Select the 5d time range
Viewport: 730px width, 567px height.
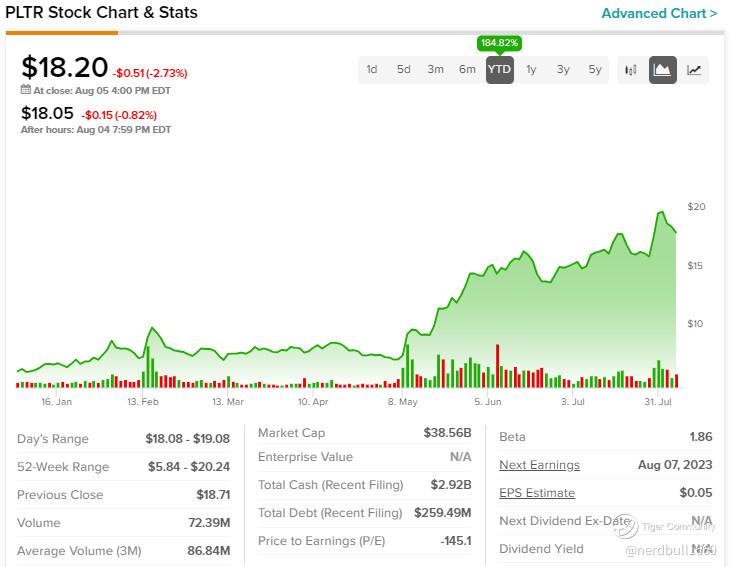point(403,70)
